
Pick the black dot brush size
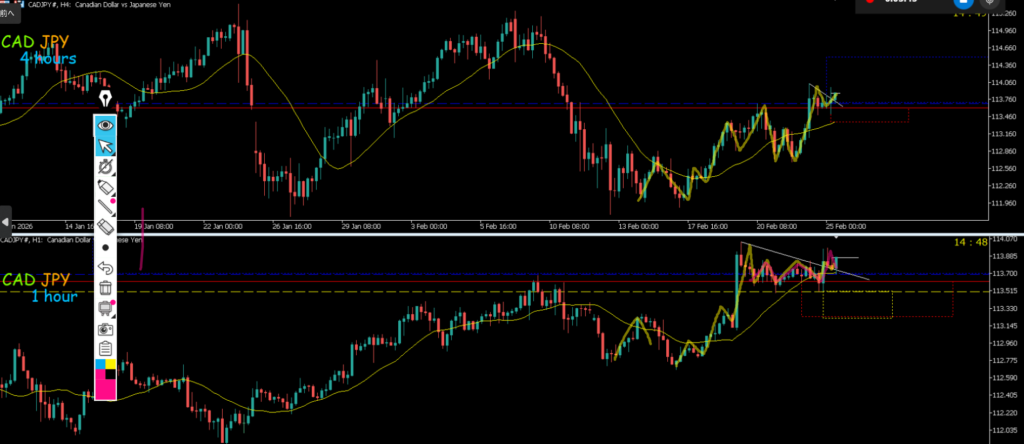coord(106,247)
